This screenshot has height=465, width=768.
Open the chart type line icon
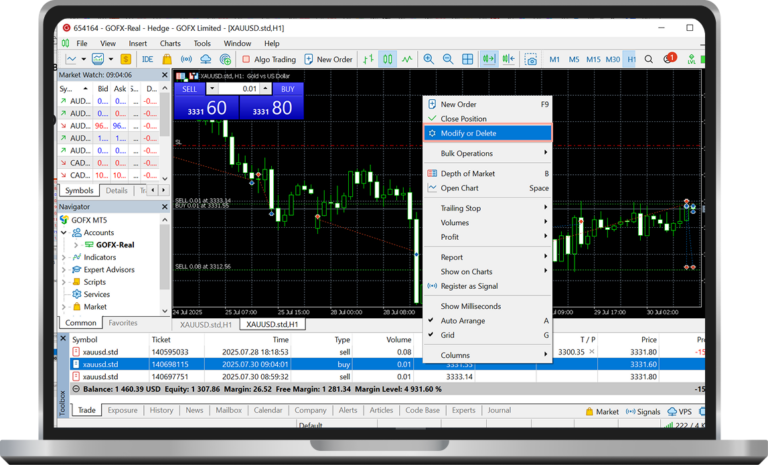[x=71, y=59]
